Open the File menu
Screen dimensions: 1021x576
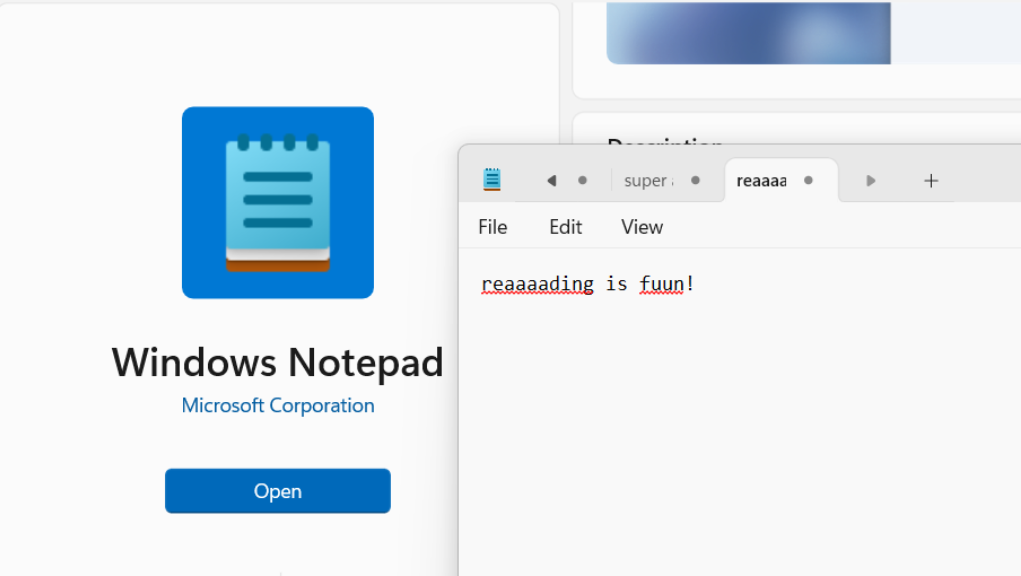point(492,227)
